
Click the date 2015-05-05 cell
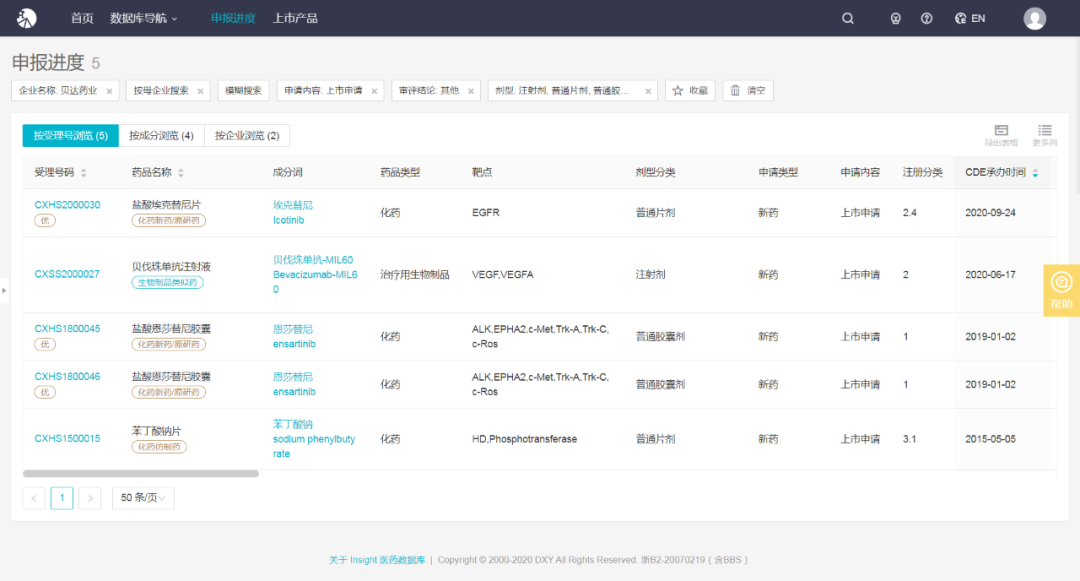[x=990, y=439]
